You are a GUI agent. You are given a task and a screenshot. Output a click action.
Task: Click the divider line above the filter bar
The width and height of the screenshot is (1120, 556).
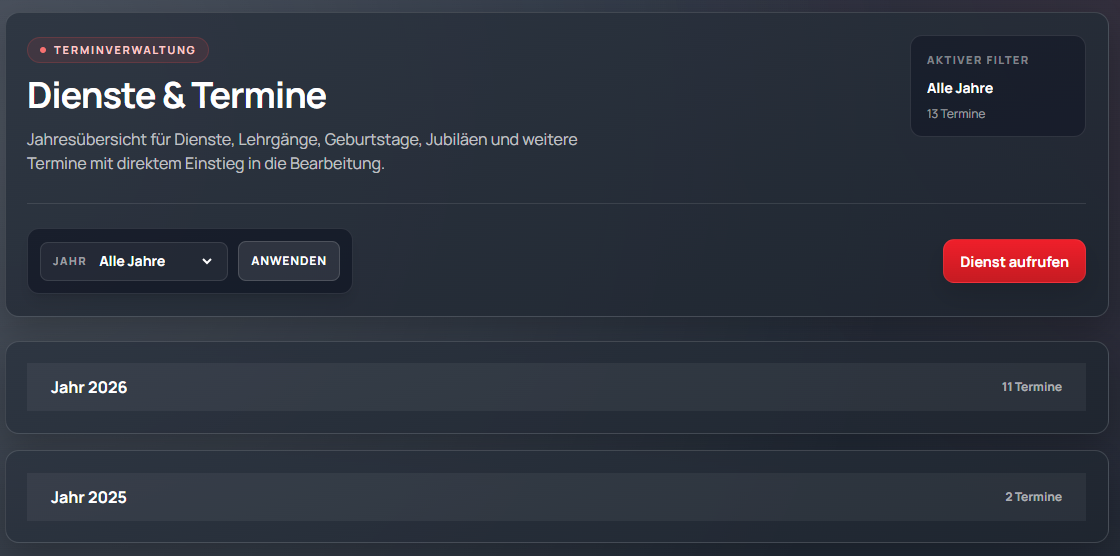point(556,204)
